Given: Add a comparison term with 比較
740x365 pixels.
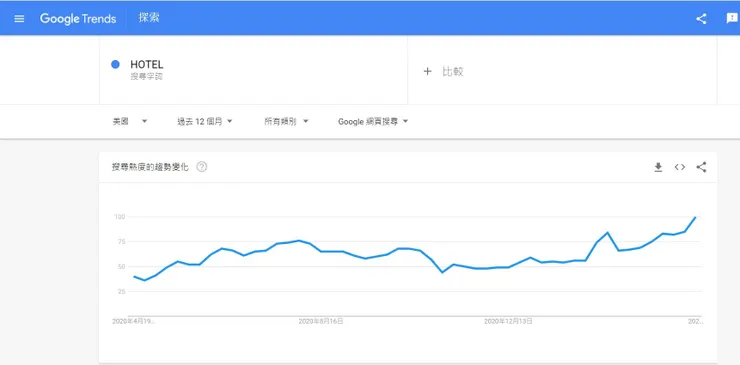Looking at the screenshot, I should click(453, 72).
